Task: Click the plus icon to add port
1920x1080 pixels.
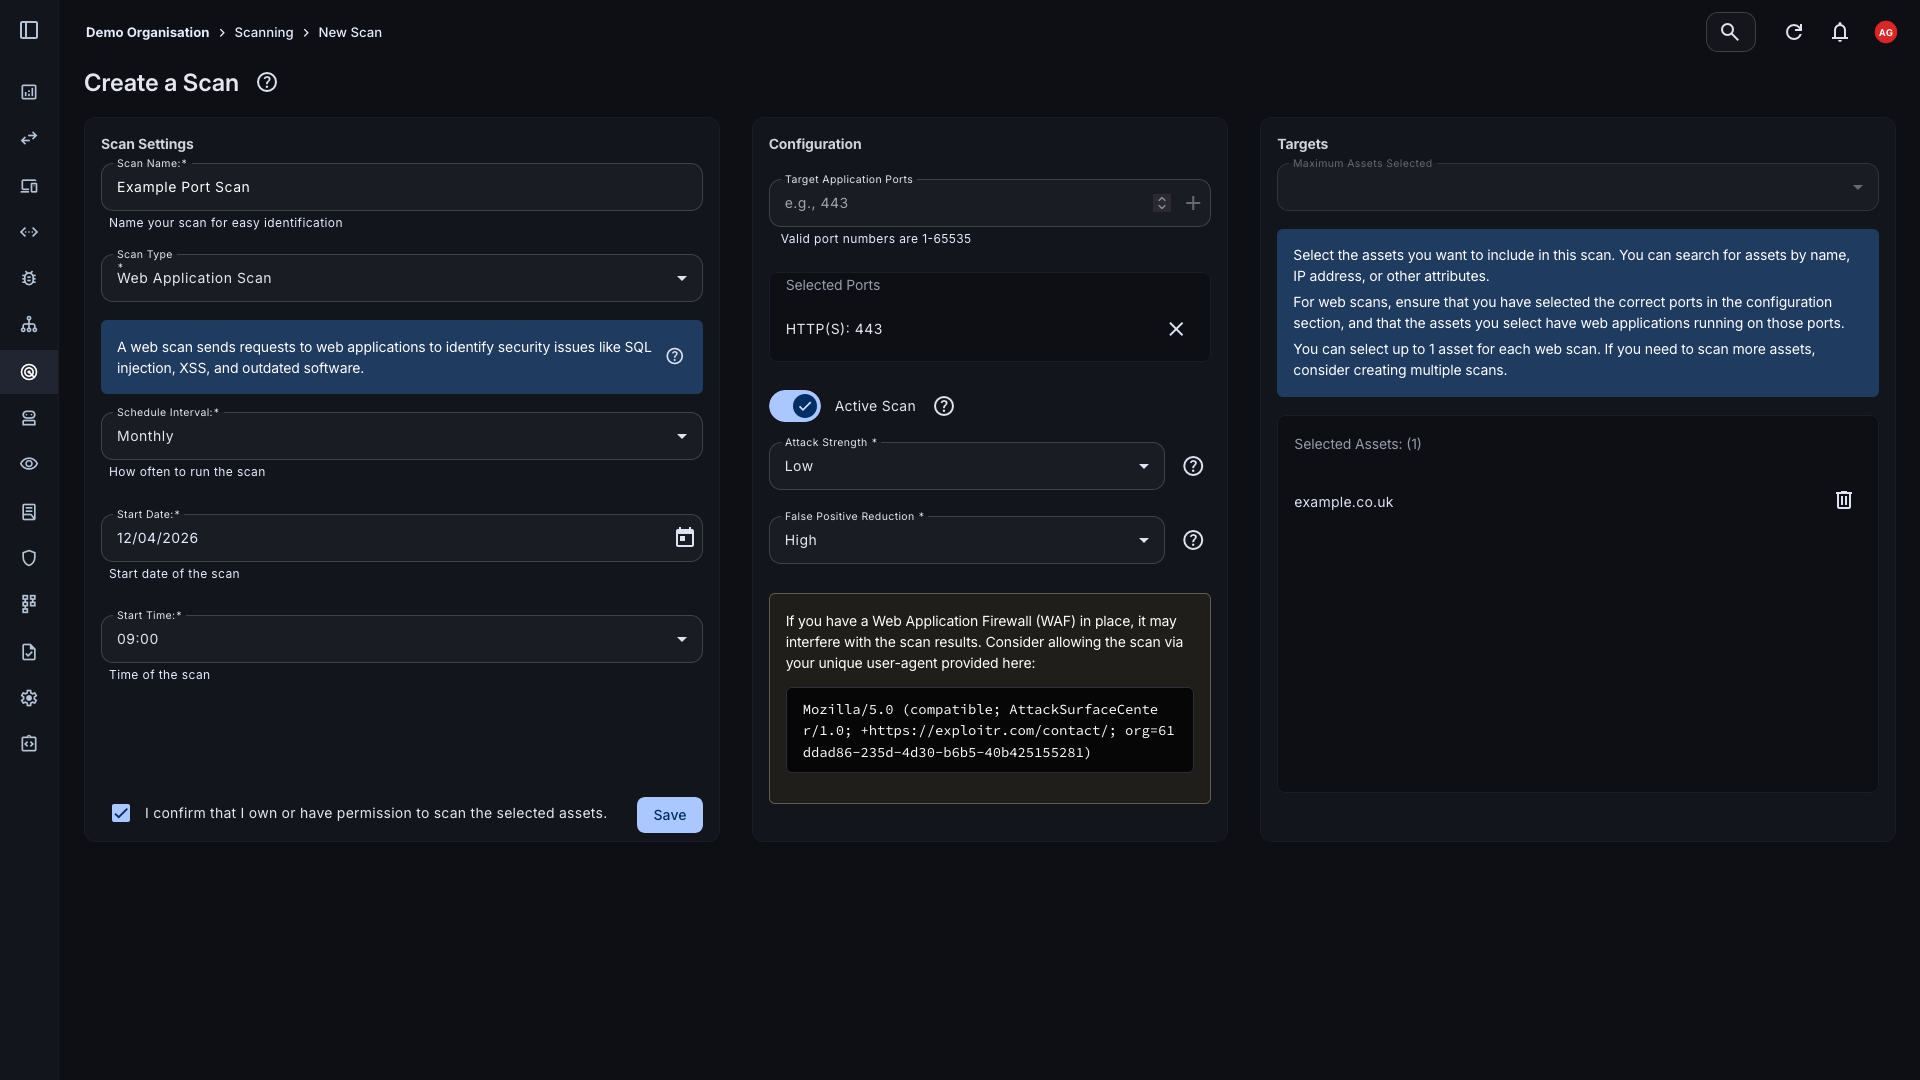Action: (x=1193, y=203)
